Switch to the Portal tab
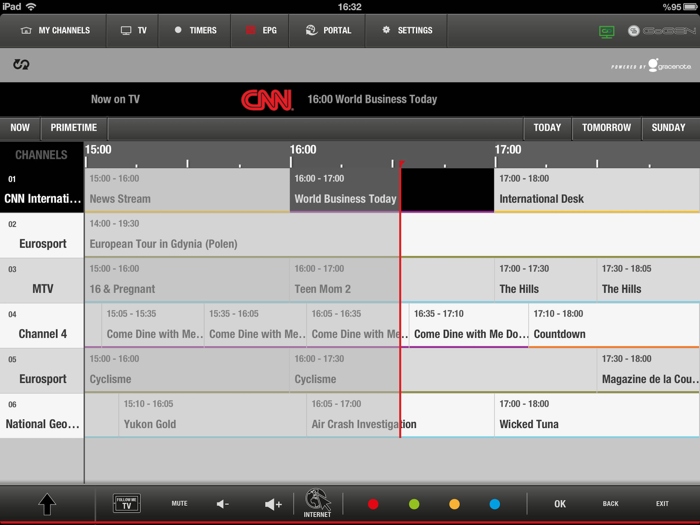700x525 pixels. point(328,31)
